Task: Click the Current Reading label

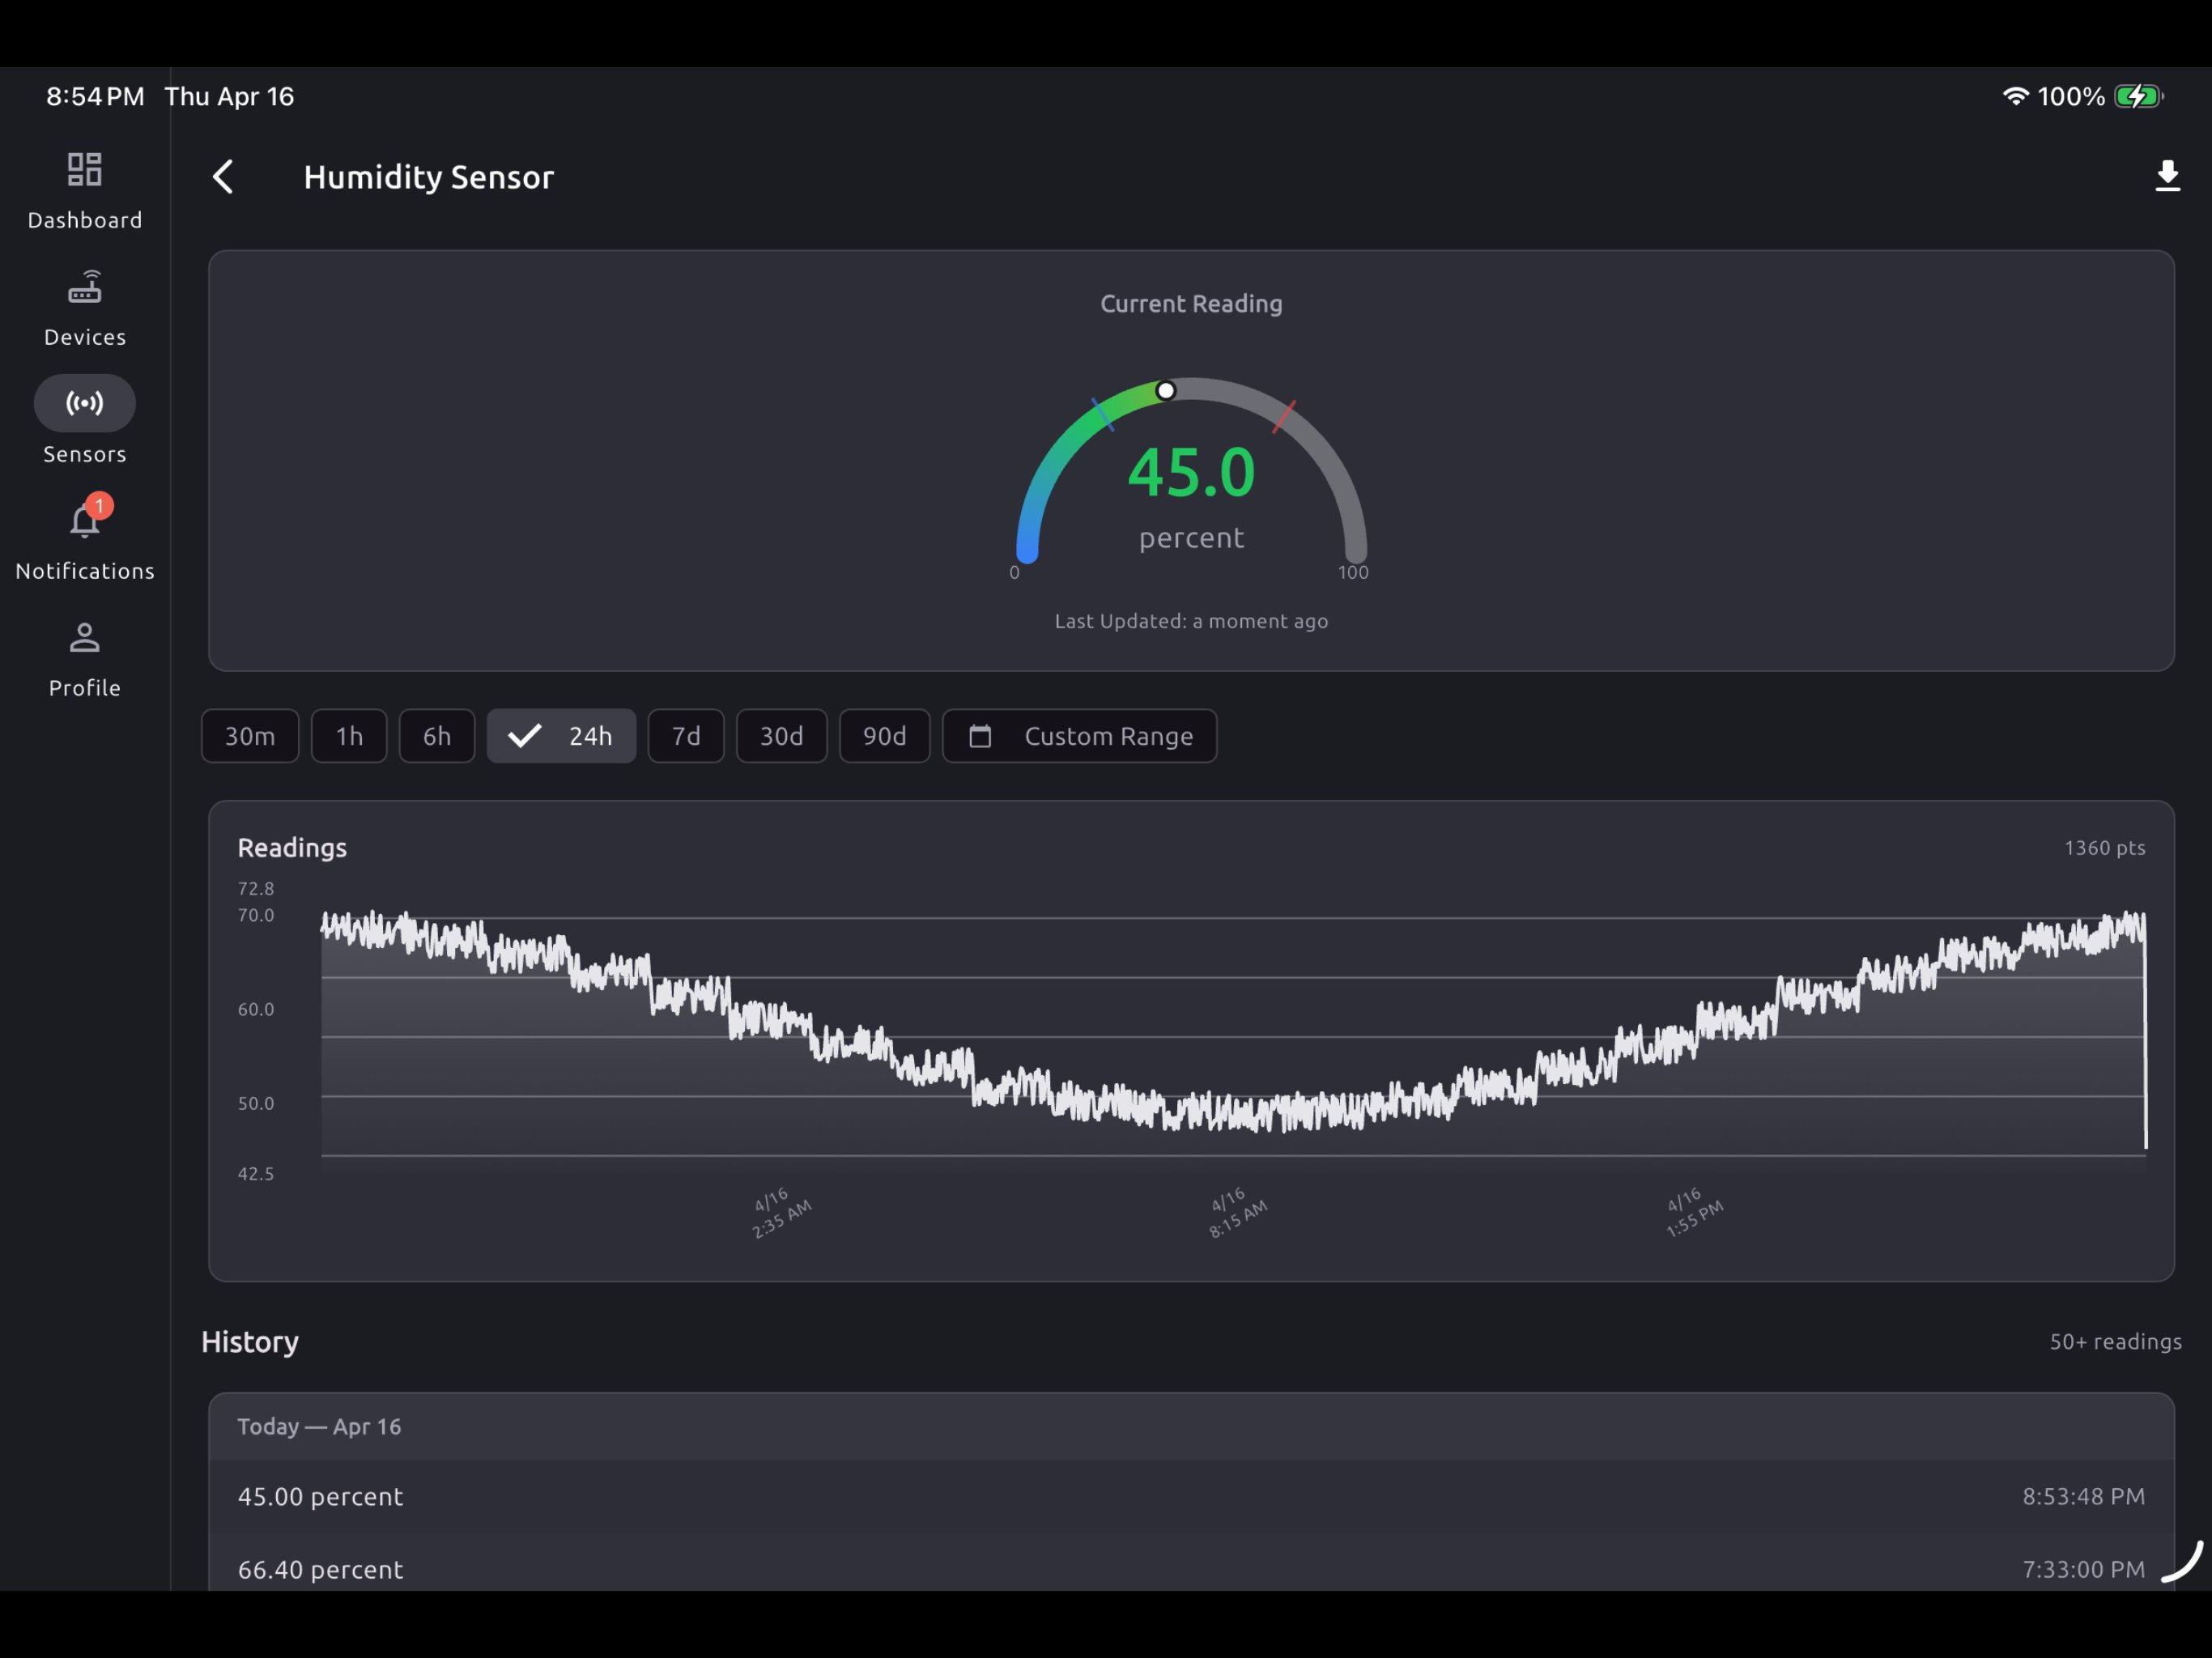Action: pos(1191,304)
